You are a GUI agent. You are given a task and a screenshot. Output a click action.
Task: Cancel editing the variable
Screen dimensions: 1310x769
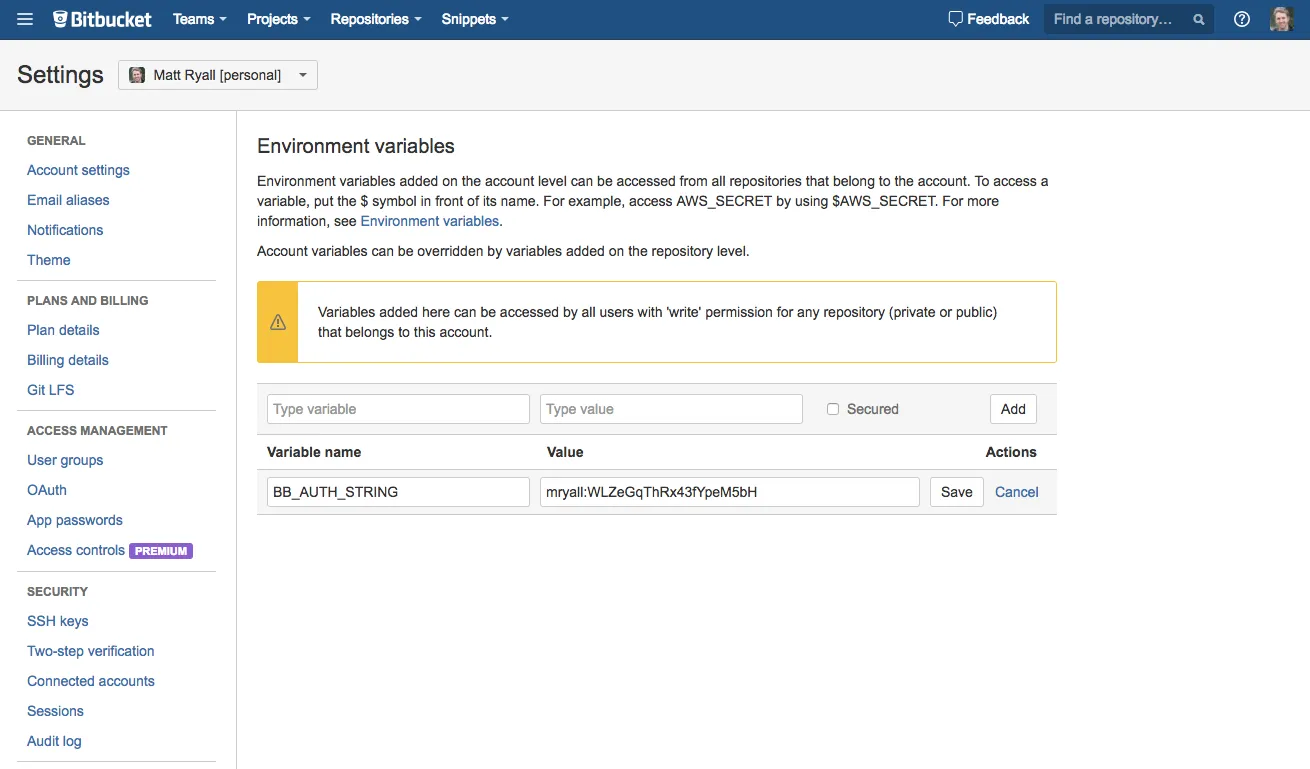1017,492
